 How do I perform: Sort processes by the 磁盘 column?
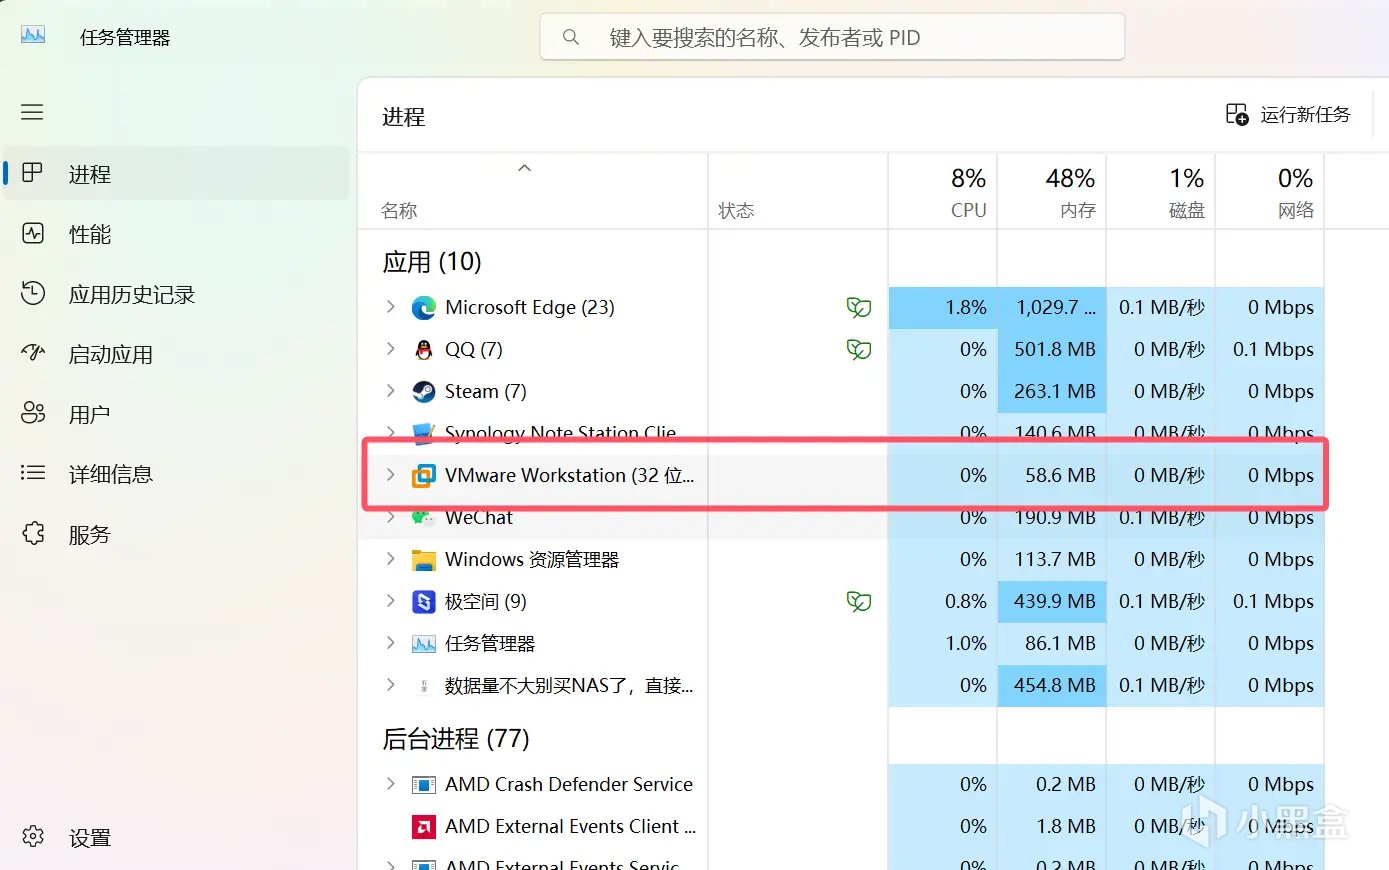1161,192
